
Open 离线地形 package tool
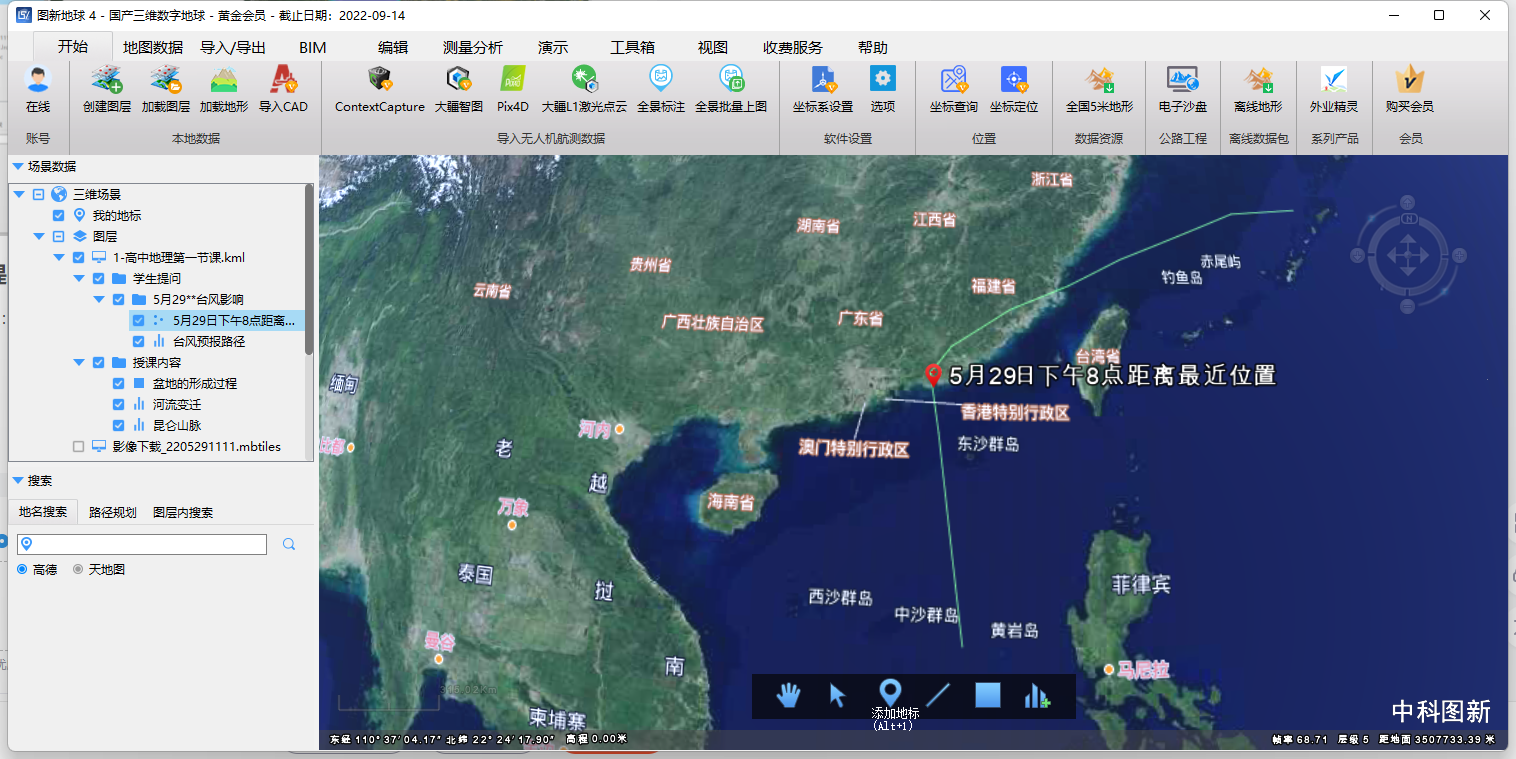click(x=1258, y=80)
